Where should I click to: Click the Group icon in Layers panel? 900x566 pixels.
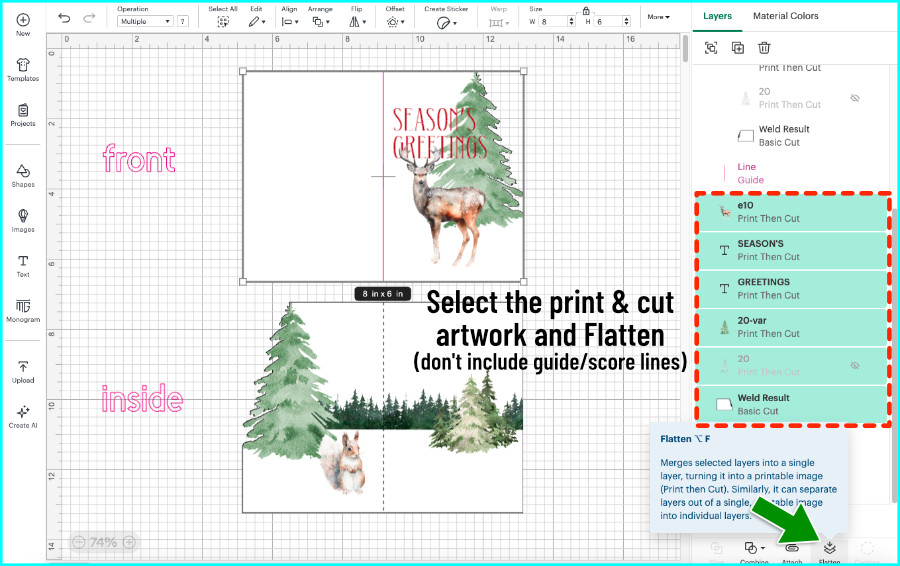(x=711, y=48)
